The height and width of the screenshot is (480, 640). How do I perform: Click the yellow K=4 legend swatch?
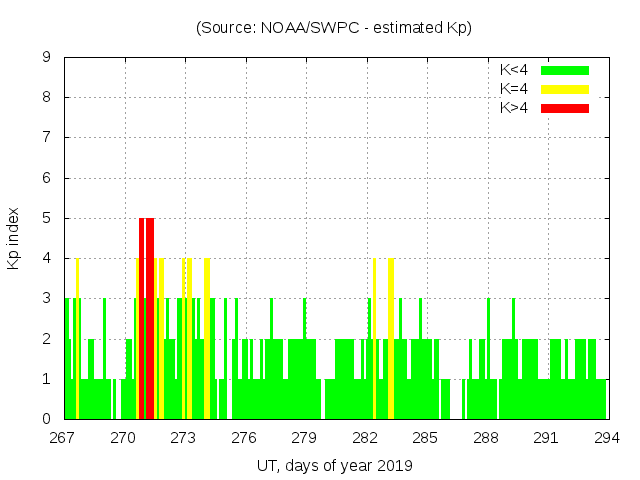pyautogui.click(x=565, y=89)
